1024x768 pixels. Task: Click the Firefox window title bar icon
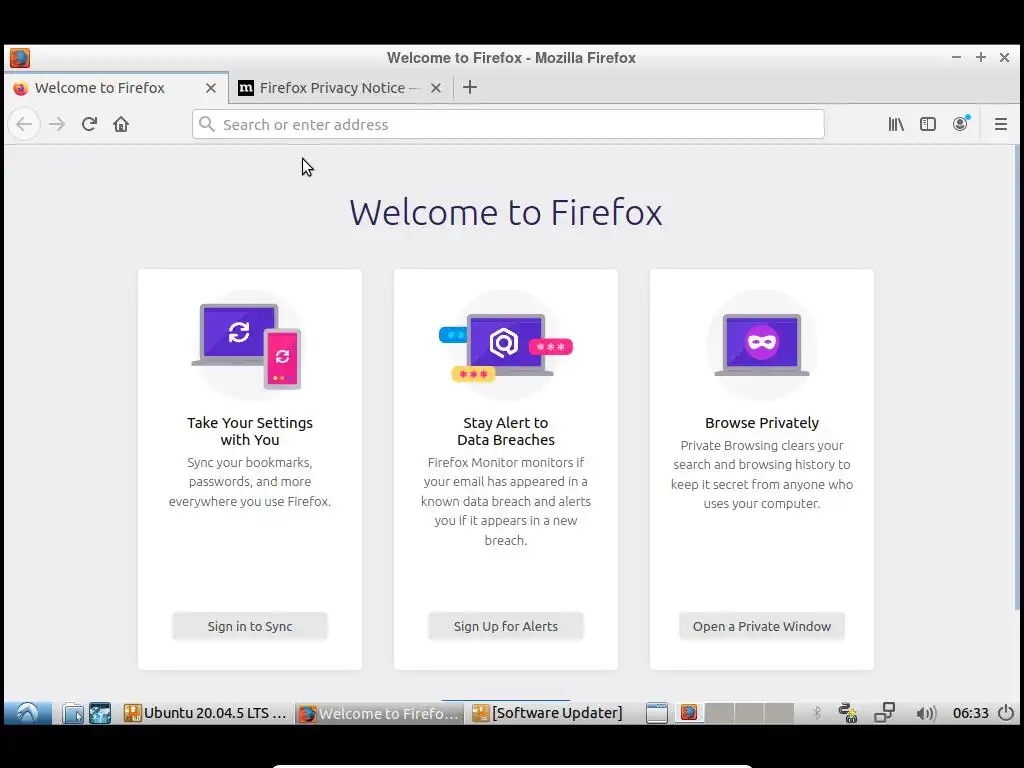click(x=20, y=57)
